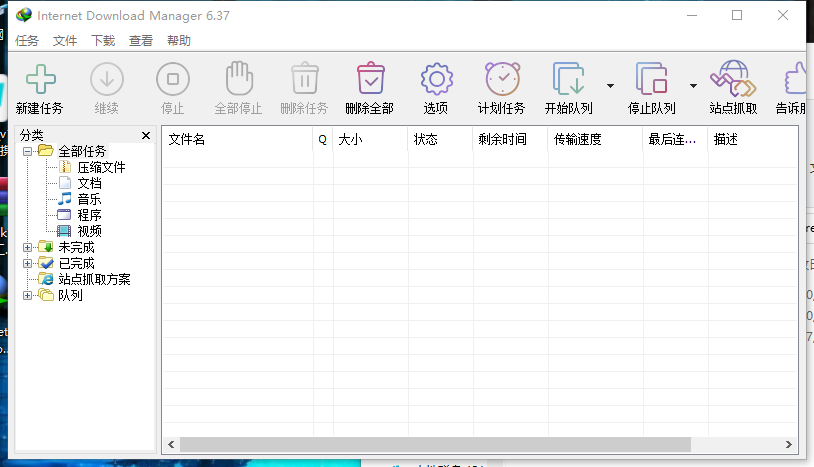This screenshot has width=814, height=467.
Task: Click the 停止队列 stop queue icon
Action: pyautogui.click(x=652, y=79)
